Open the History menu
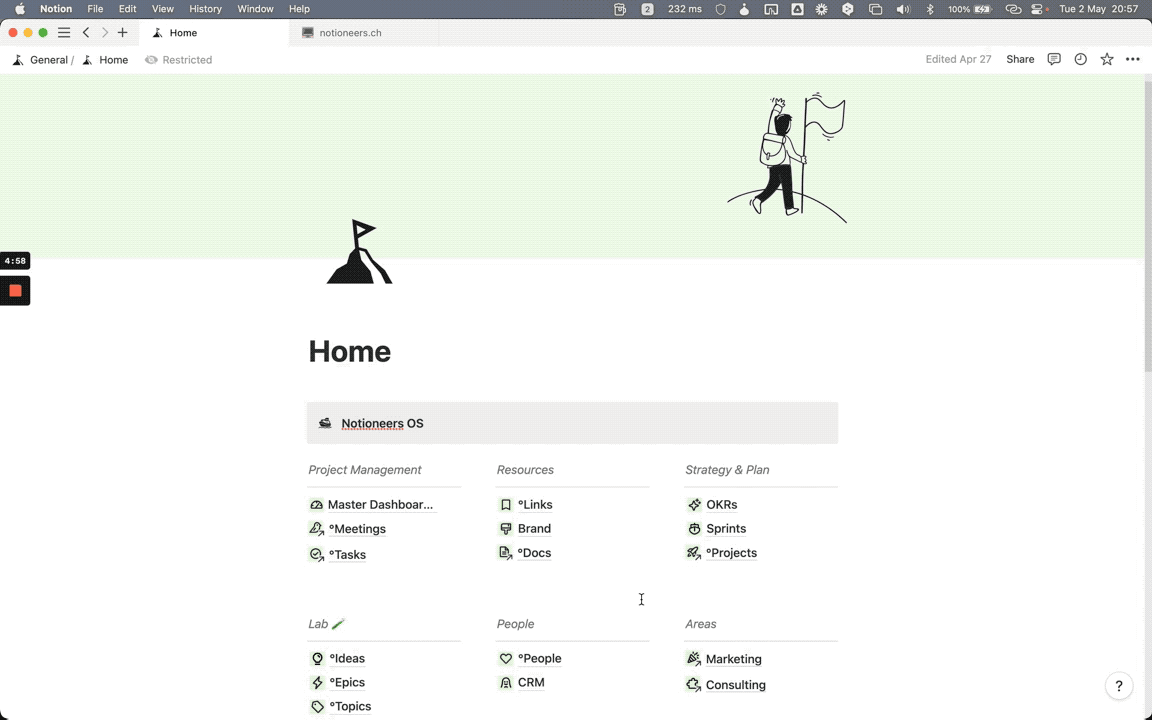The width and height of the screenshot is (1152, 720). click(x=205, y=9)
